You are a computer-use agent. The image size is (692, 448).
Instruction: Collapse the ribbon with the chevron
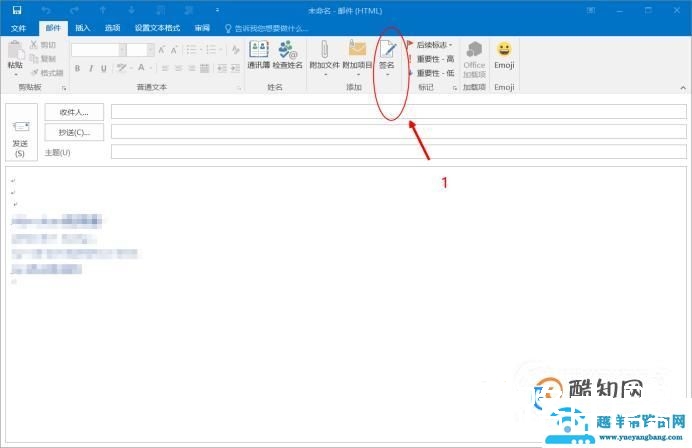[683, 88]
